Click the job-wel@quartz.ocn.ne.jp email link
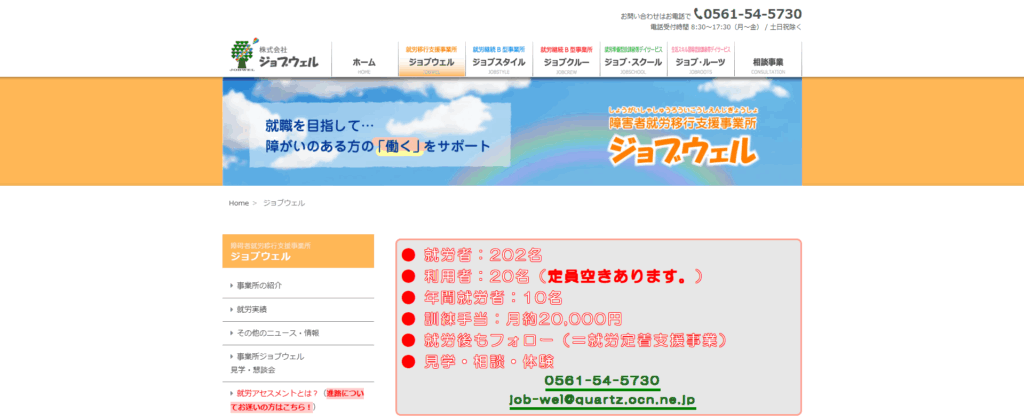Image resolution: width=1024 pixels, height=420 pixels. [602, 400]
